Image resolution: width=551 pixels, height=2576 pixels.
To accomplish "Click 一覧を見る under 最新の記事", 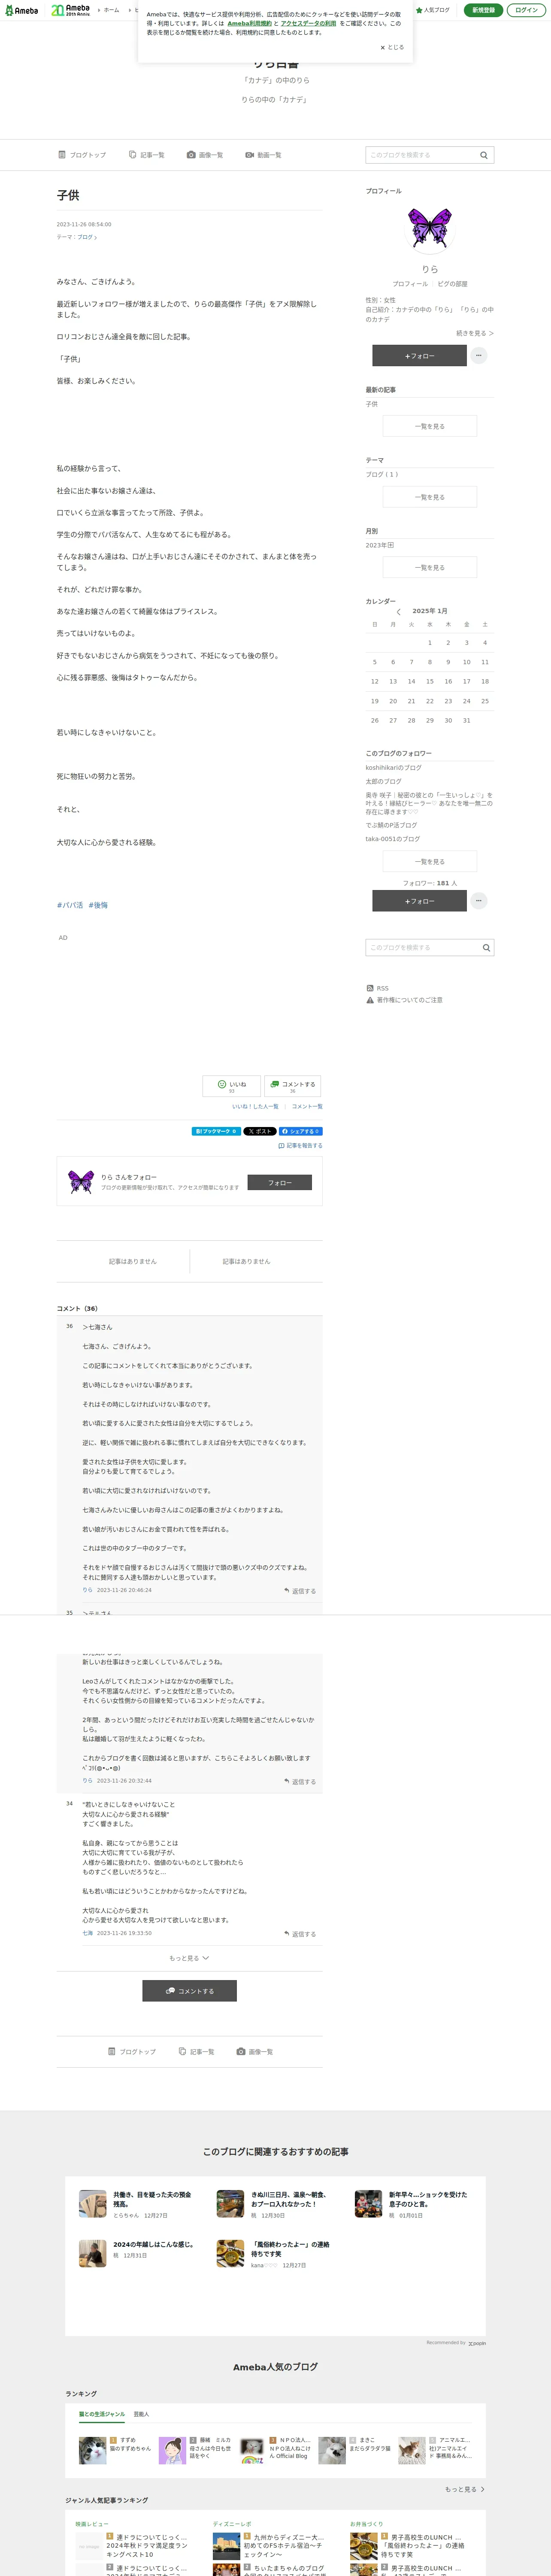I will pyautogui.click(x=430, y=426).
